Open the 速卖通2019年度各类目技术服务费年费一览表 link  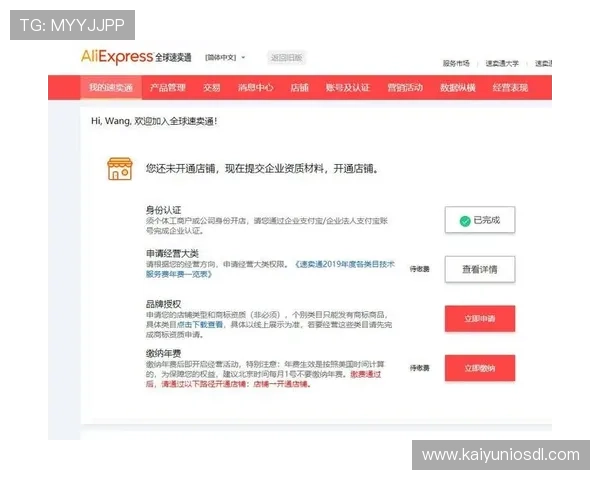[270, 269]
